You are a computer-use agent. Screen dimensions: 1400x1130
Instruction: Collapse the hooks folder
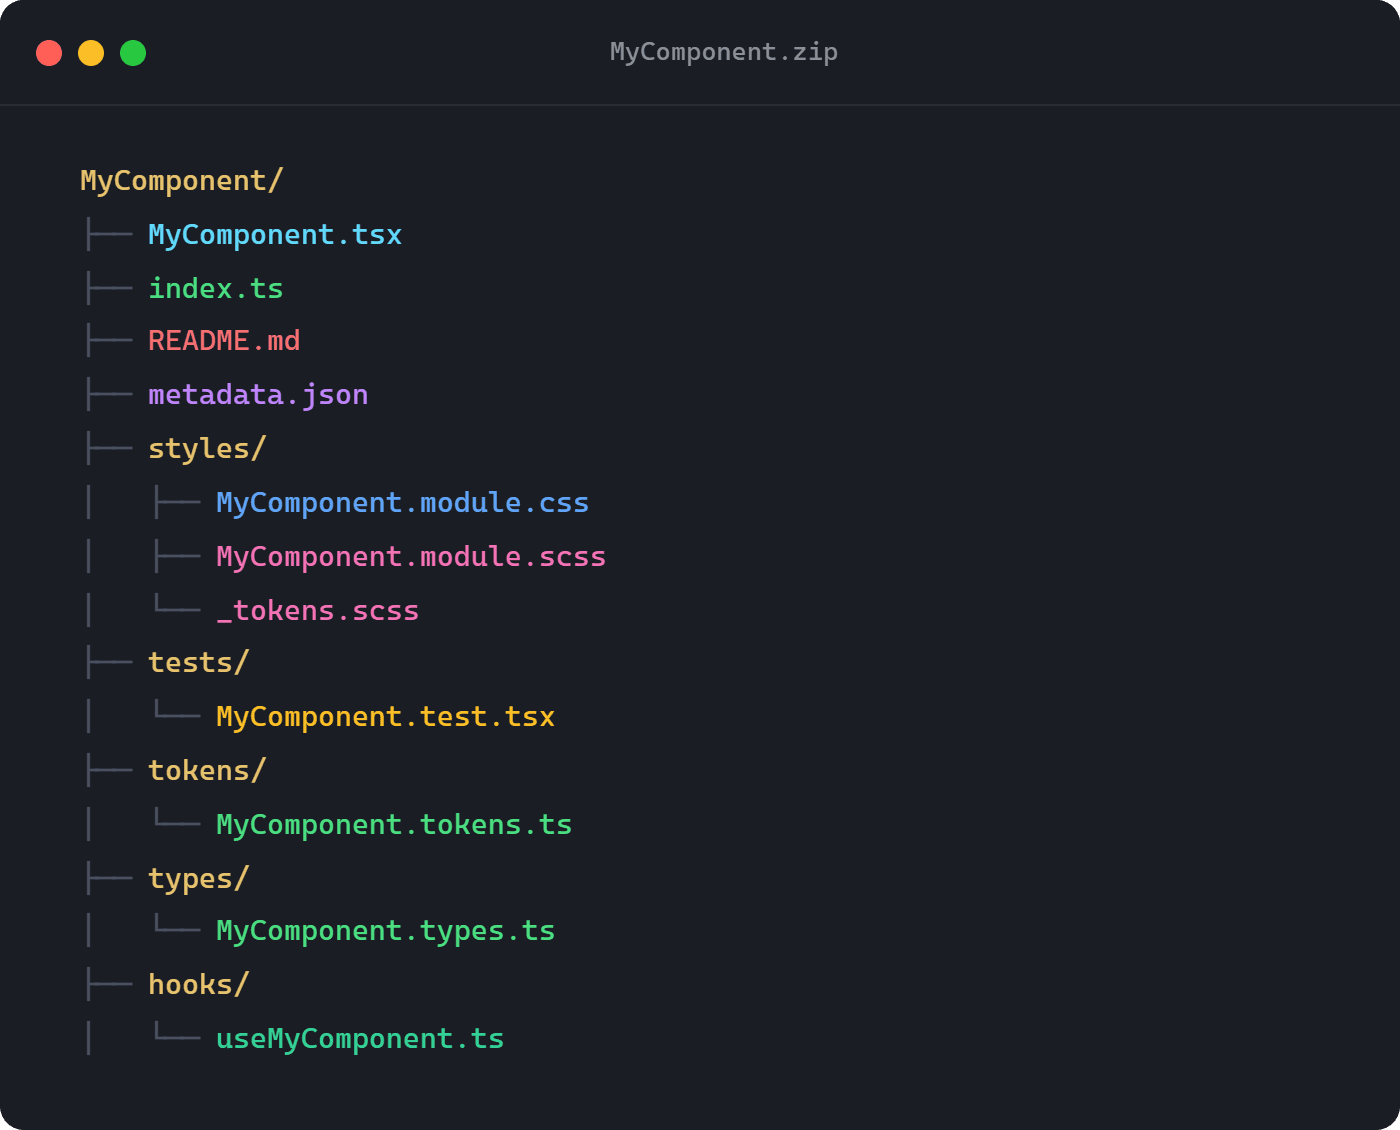(x=199, y=984)
